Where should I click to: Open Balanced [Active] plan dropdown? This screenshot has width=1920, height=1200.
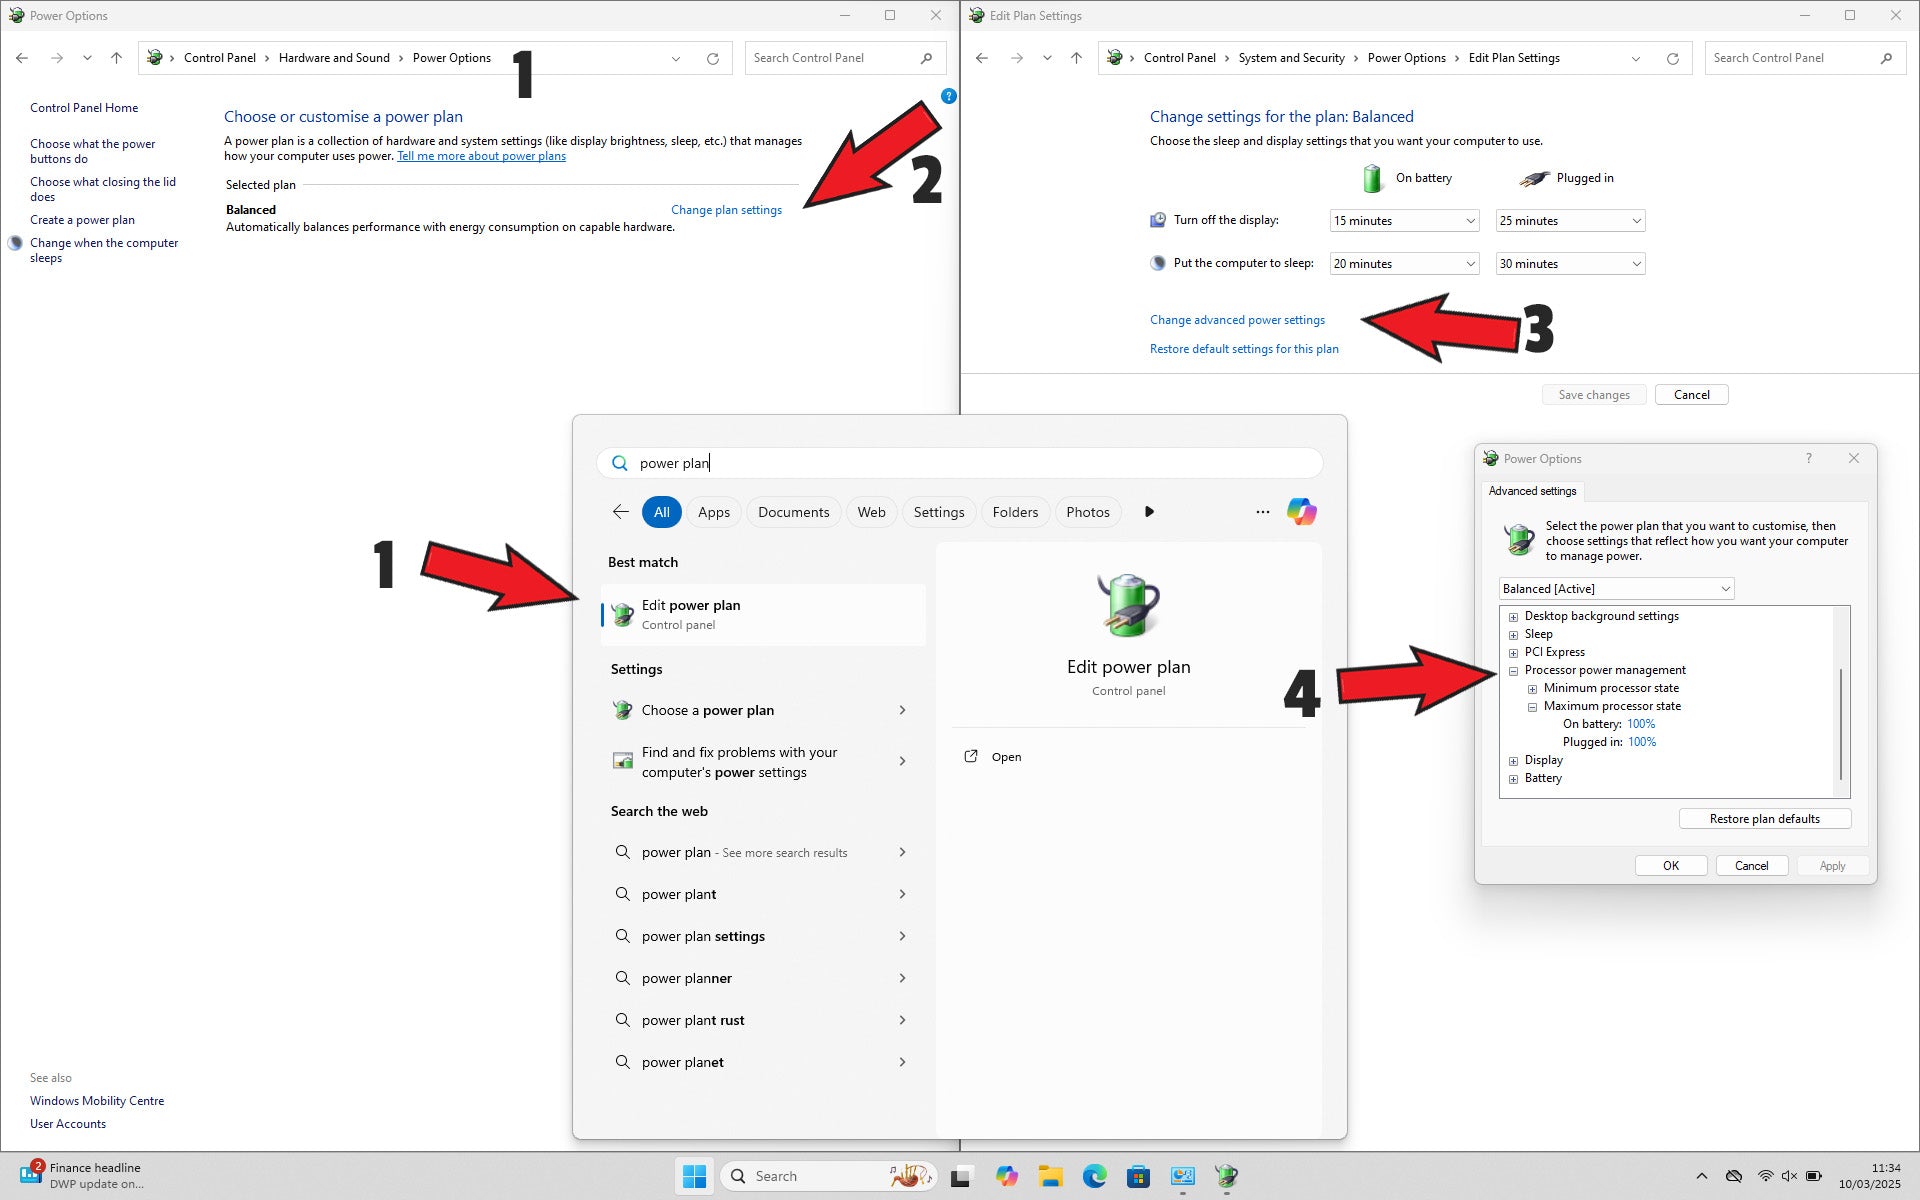click(1616, 589)
